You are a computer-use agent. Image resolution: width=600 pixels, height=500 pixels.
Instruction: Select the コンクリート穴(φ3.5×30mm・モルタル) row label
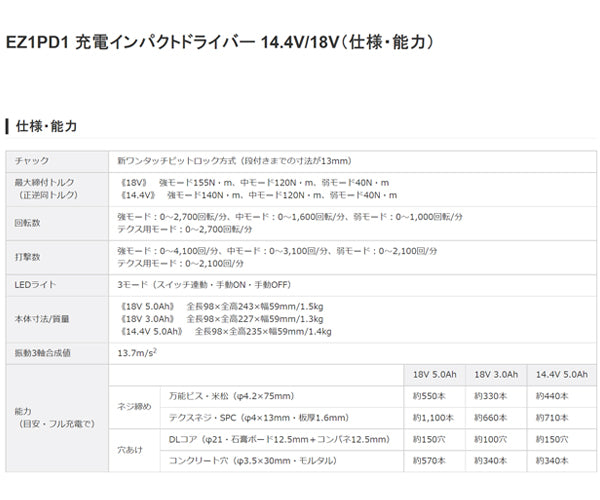coord(253,461)
